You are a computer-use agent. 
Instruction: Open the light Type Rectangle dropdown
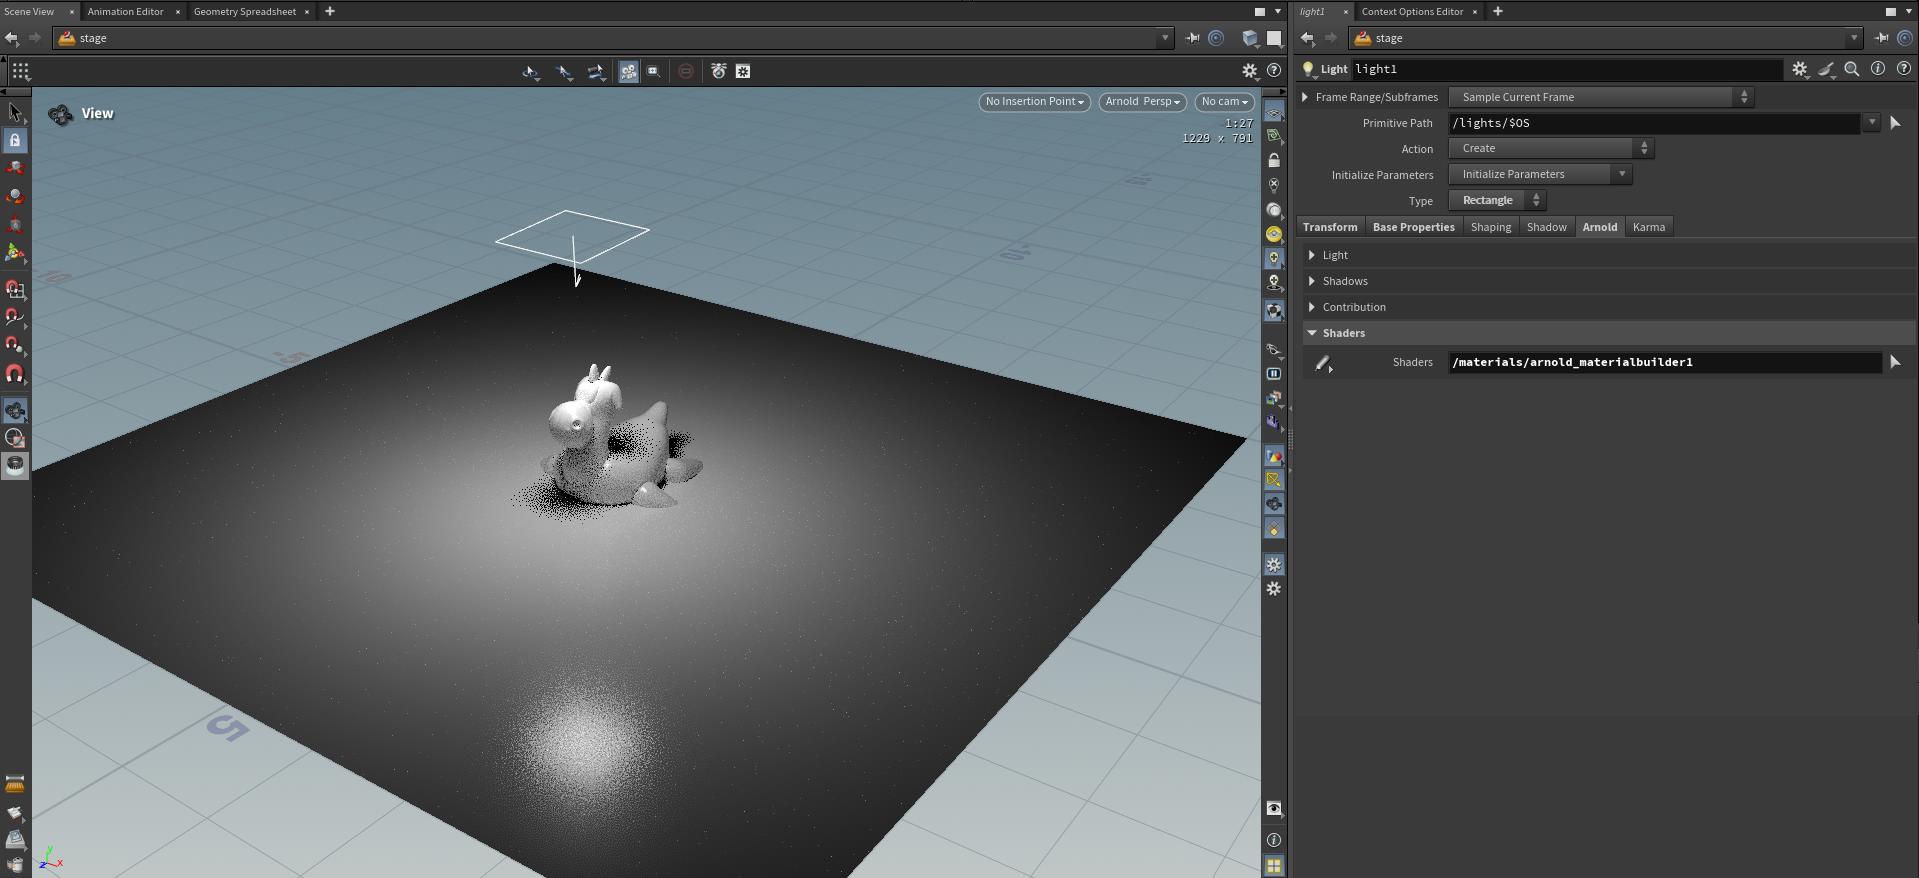[1497, 200]
